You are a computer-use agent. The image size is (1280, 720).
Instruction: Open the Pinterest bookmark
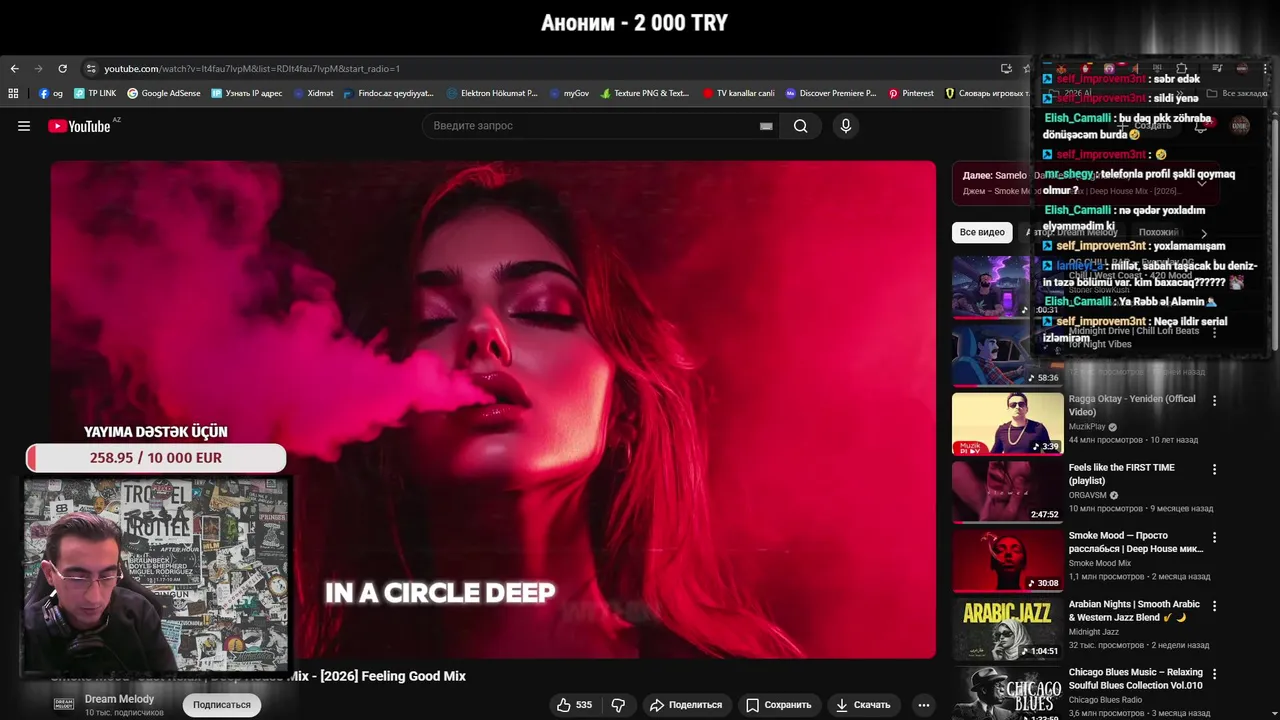(x=911, y=93)
